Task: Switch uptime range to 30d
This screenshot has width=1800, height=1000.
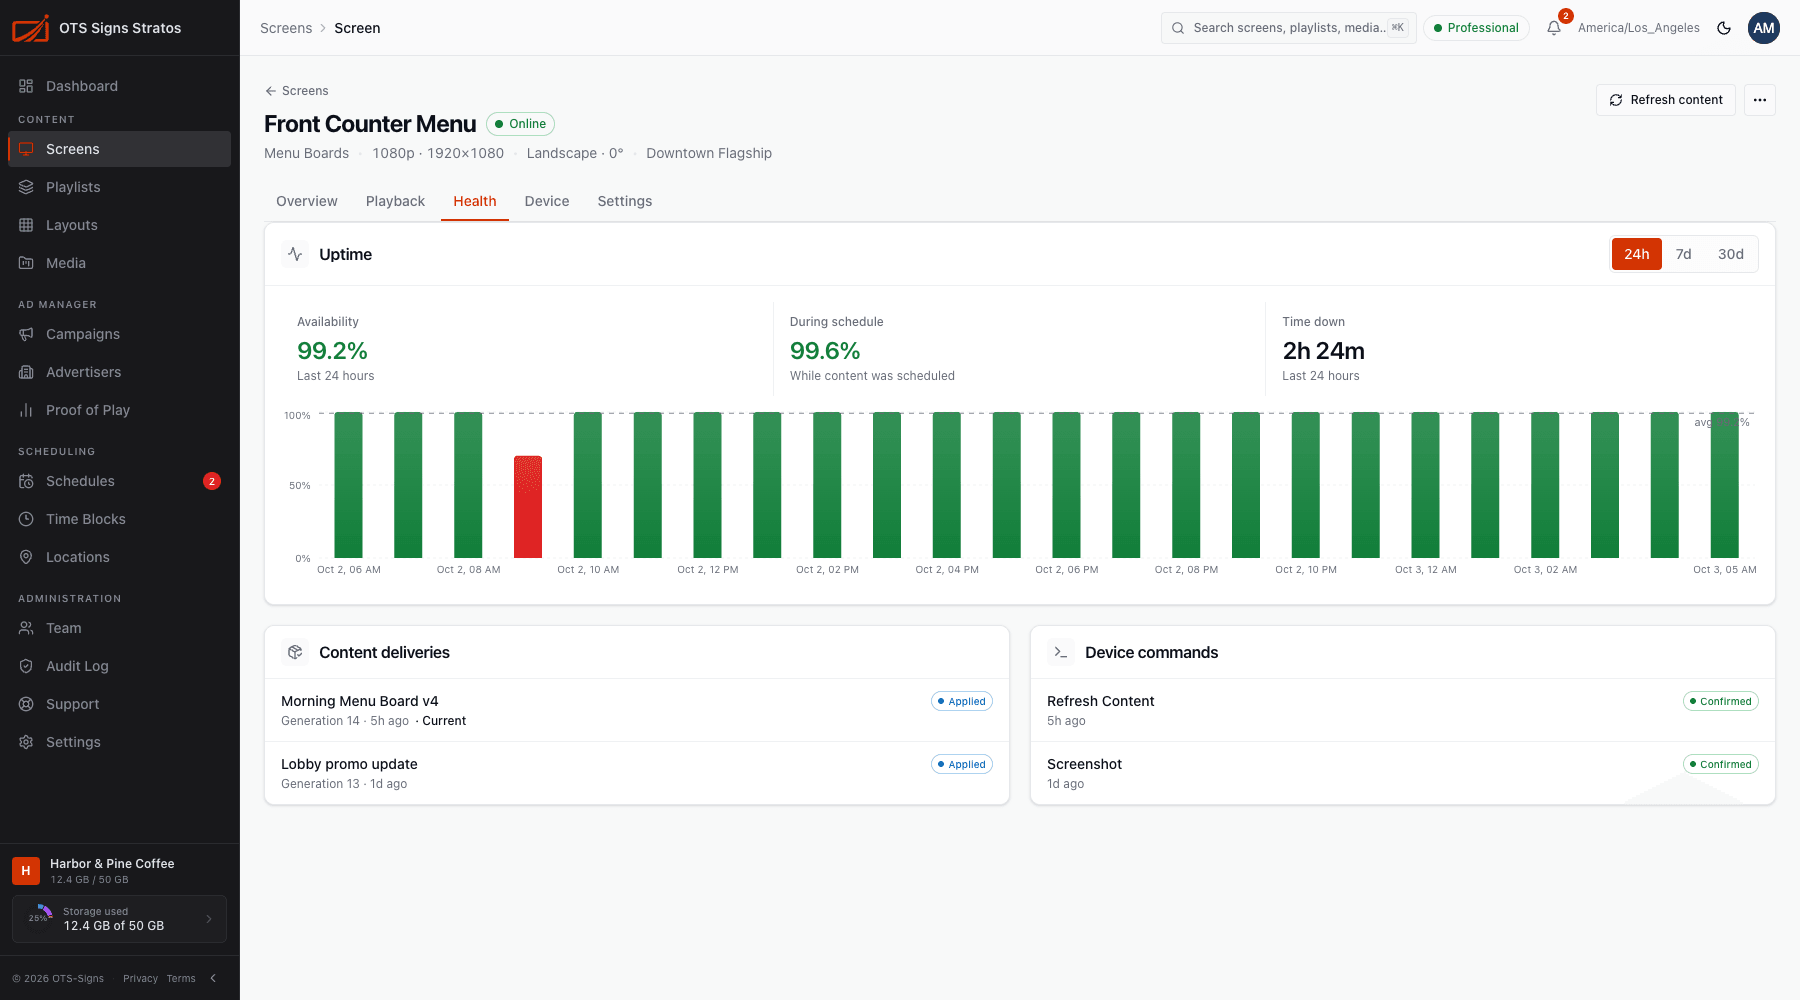Action: coord(1731,254)
